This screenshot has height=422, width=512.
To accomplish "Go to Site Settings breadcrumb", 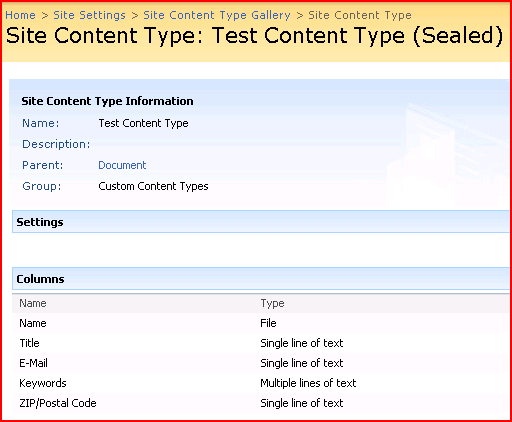I will 89,15.
